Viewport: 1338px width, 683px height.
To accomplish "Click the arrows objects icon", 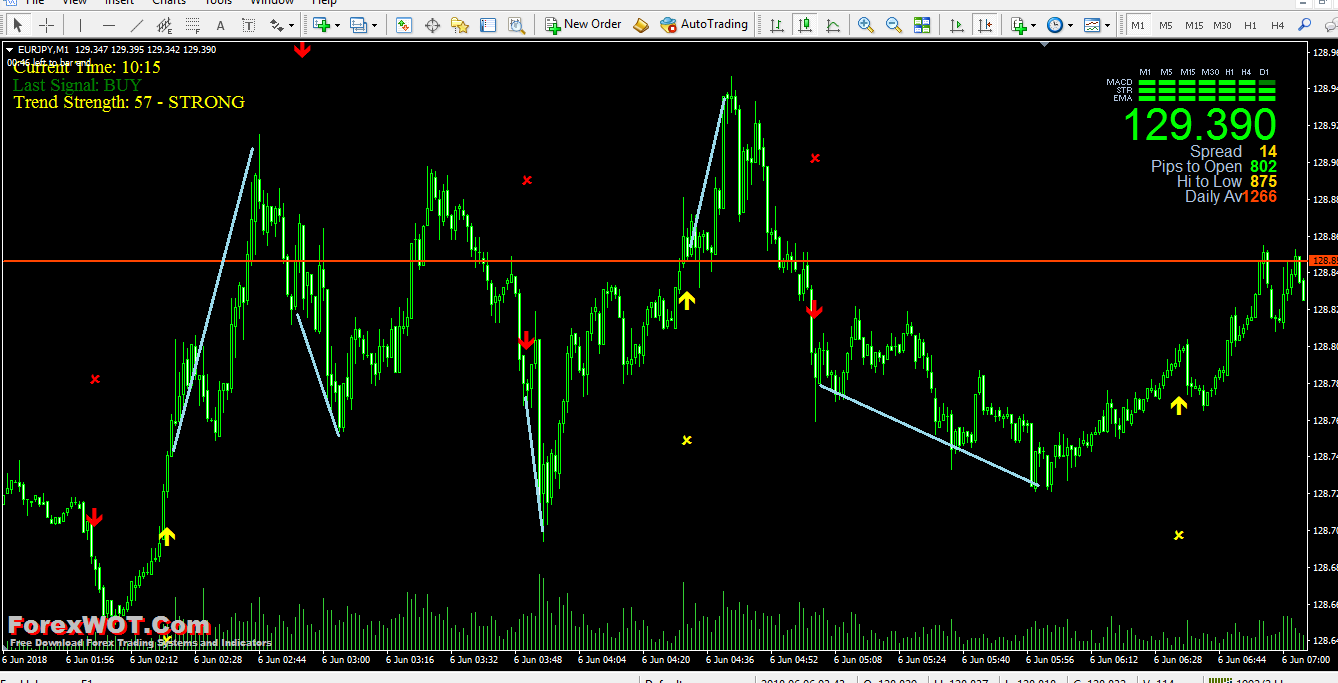I will 276,24.
